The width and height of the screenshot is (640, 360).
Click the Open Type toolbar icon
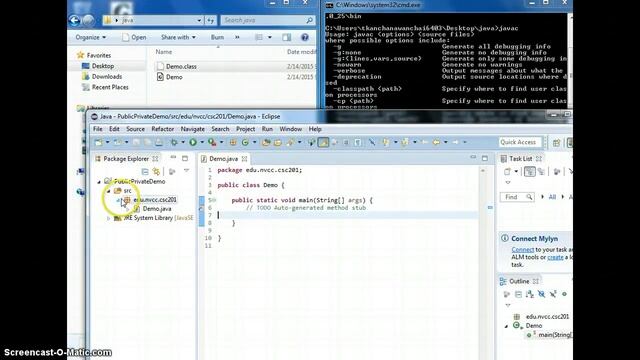pos(266,142)
